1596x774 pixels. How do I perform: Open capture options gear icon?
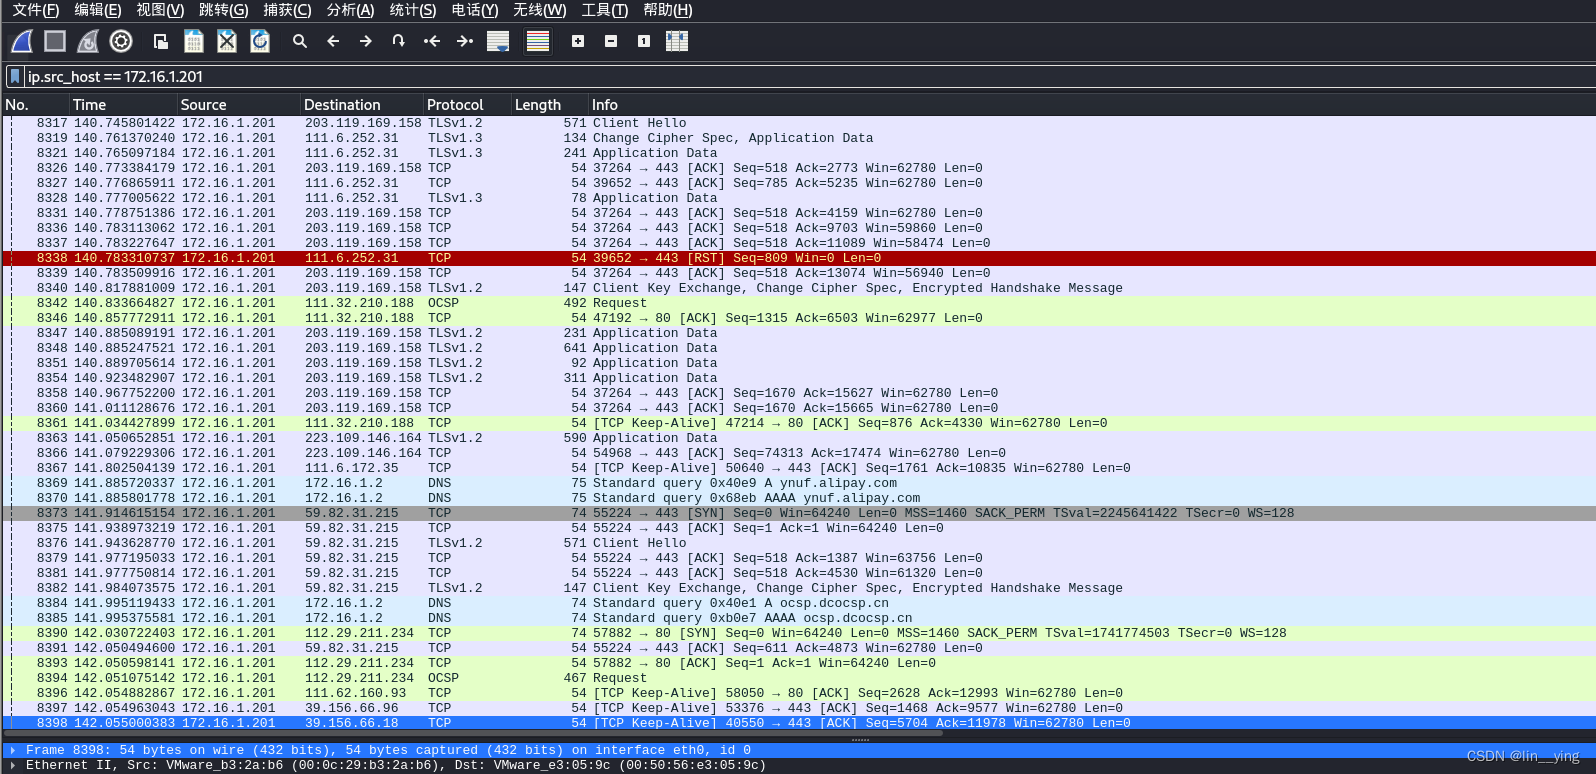pos(121,41)
